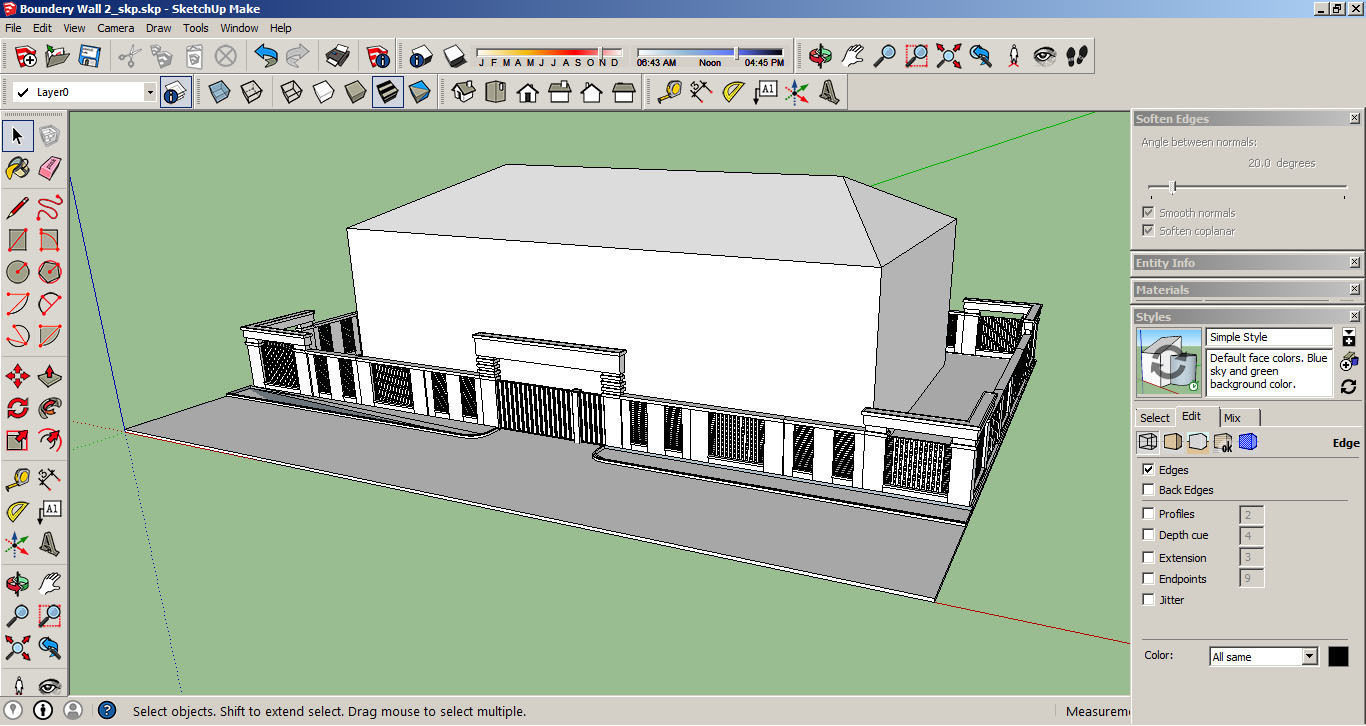Enable the Extension checkbox

[1148, 558]
